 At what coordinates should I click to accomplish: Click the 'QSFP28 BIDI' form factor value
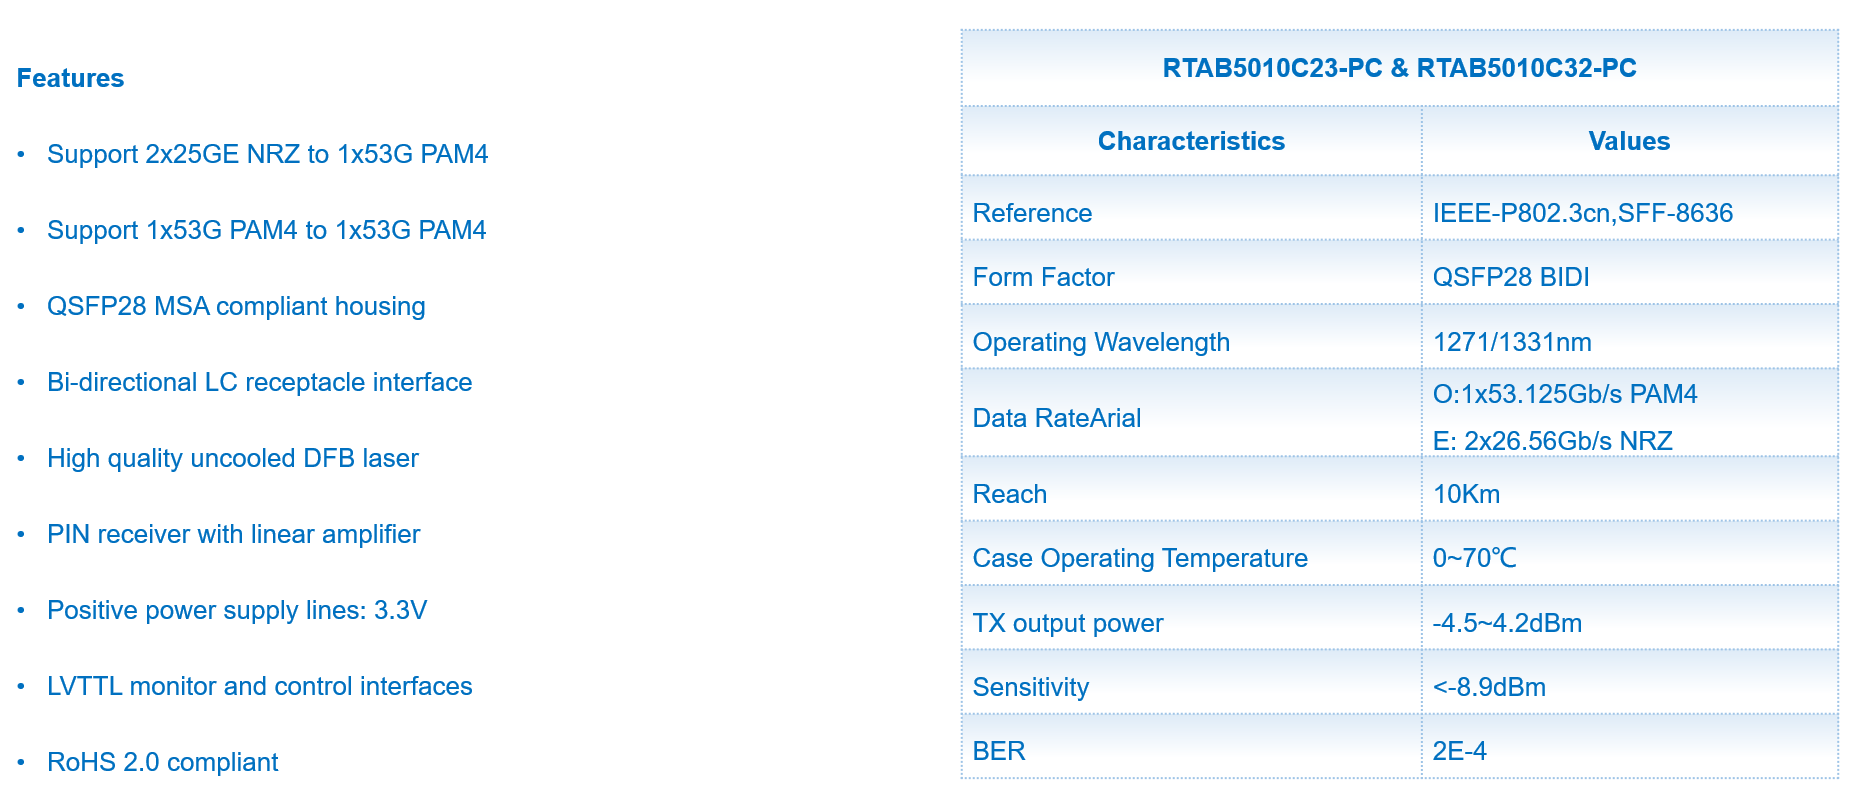[x=1510, y=277]
